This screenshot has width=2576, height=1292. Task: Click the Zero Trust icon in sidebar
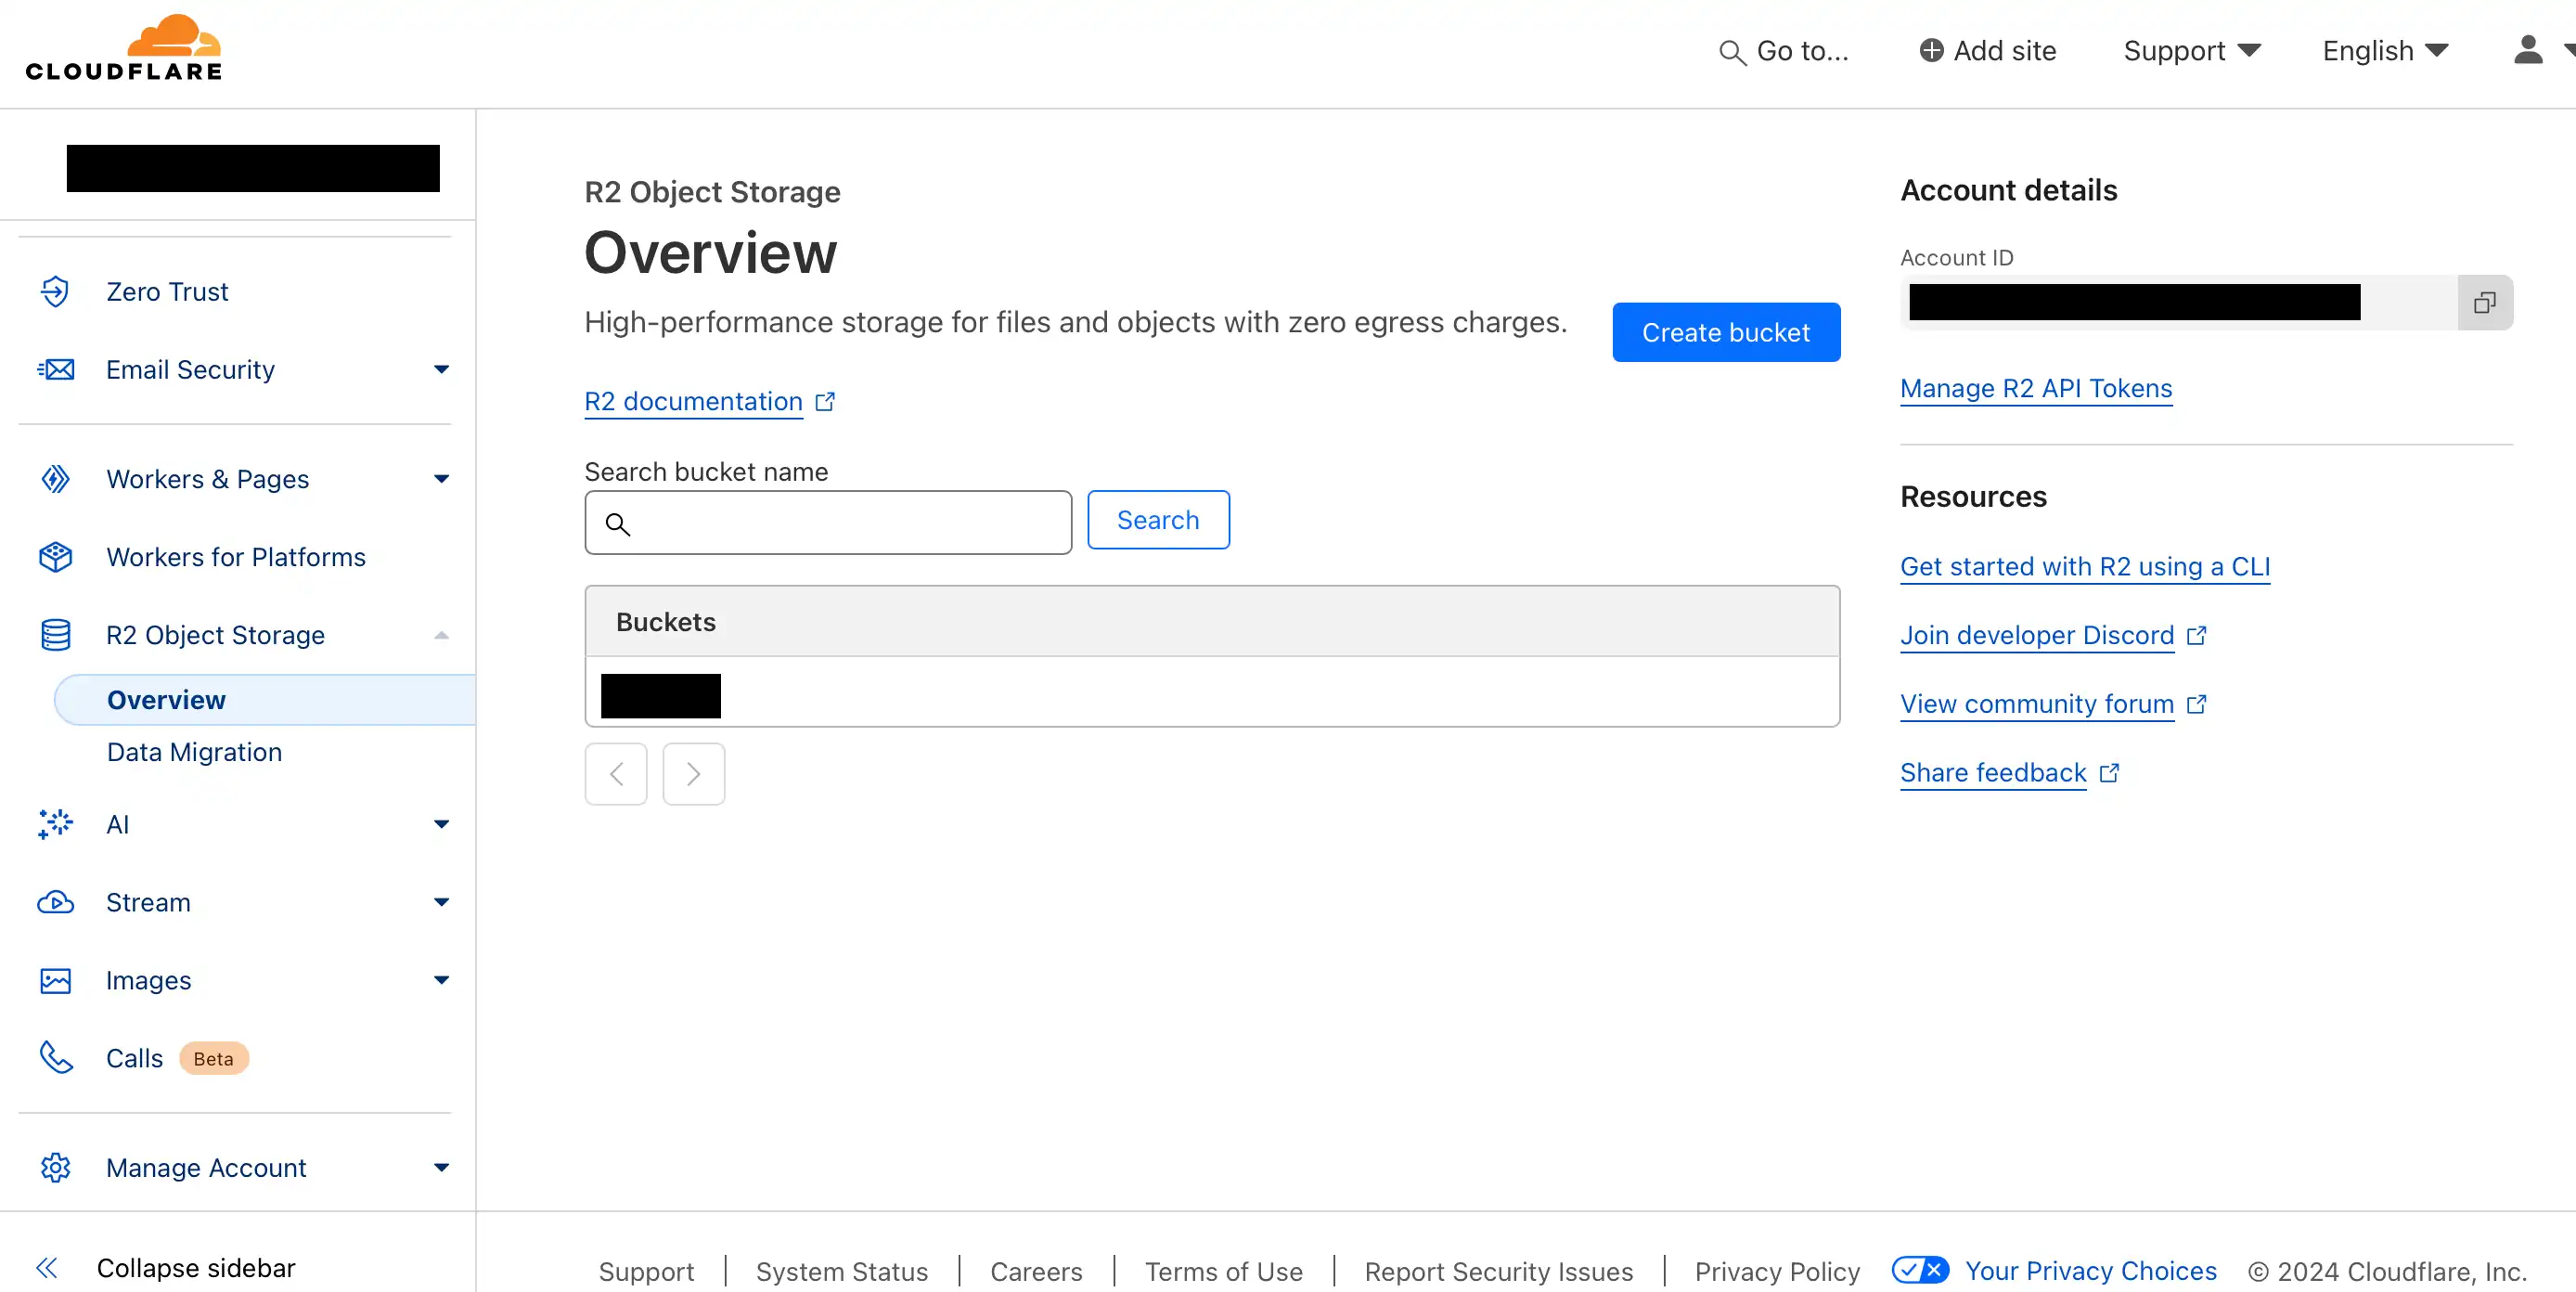(x=55, y=291)
